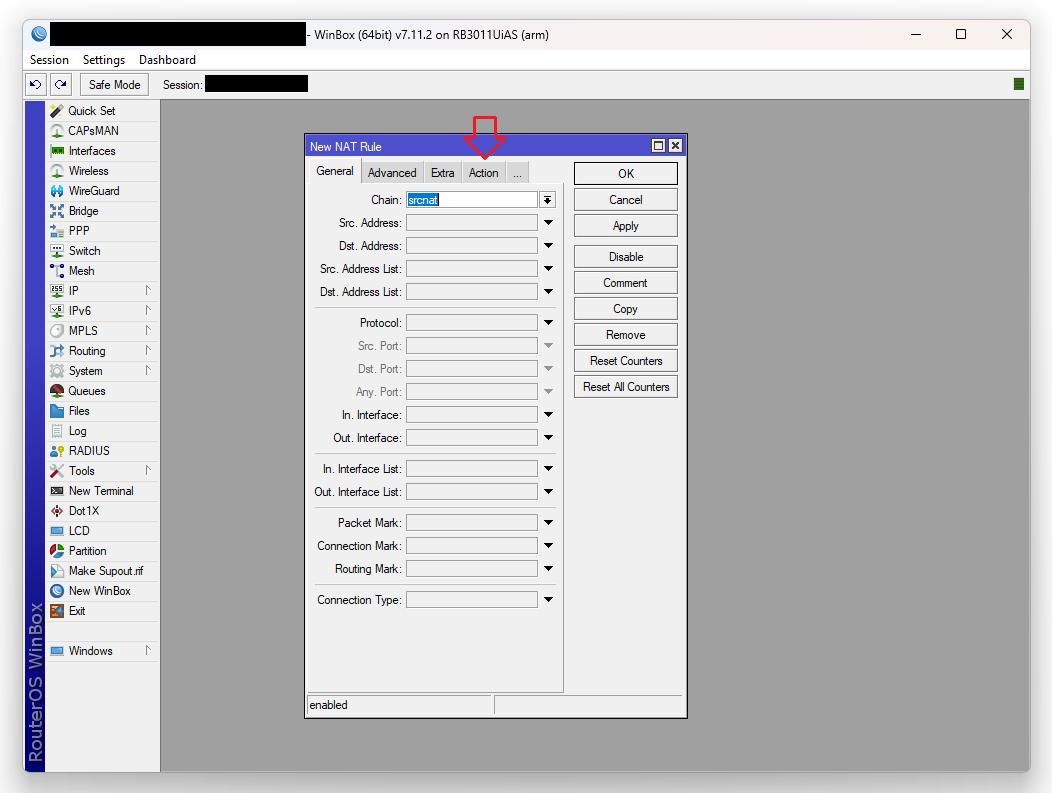The width and height of the screenshot is (1052, 793).
Task: Open the Bridge sidebar icon
Action: (57, 211)
